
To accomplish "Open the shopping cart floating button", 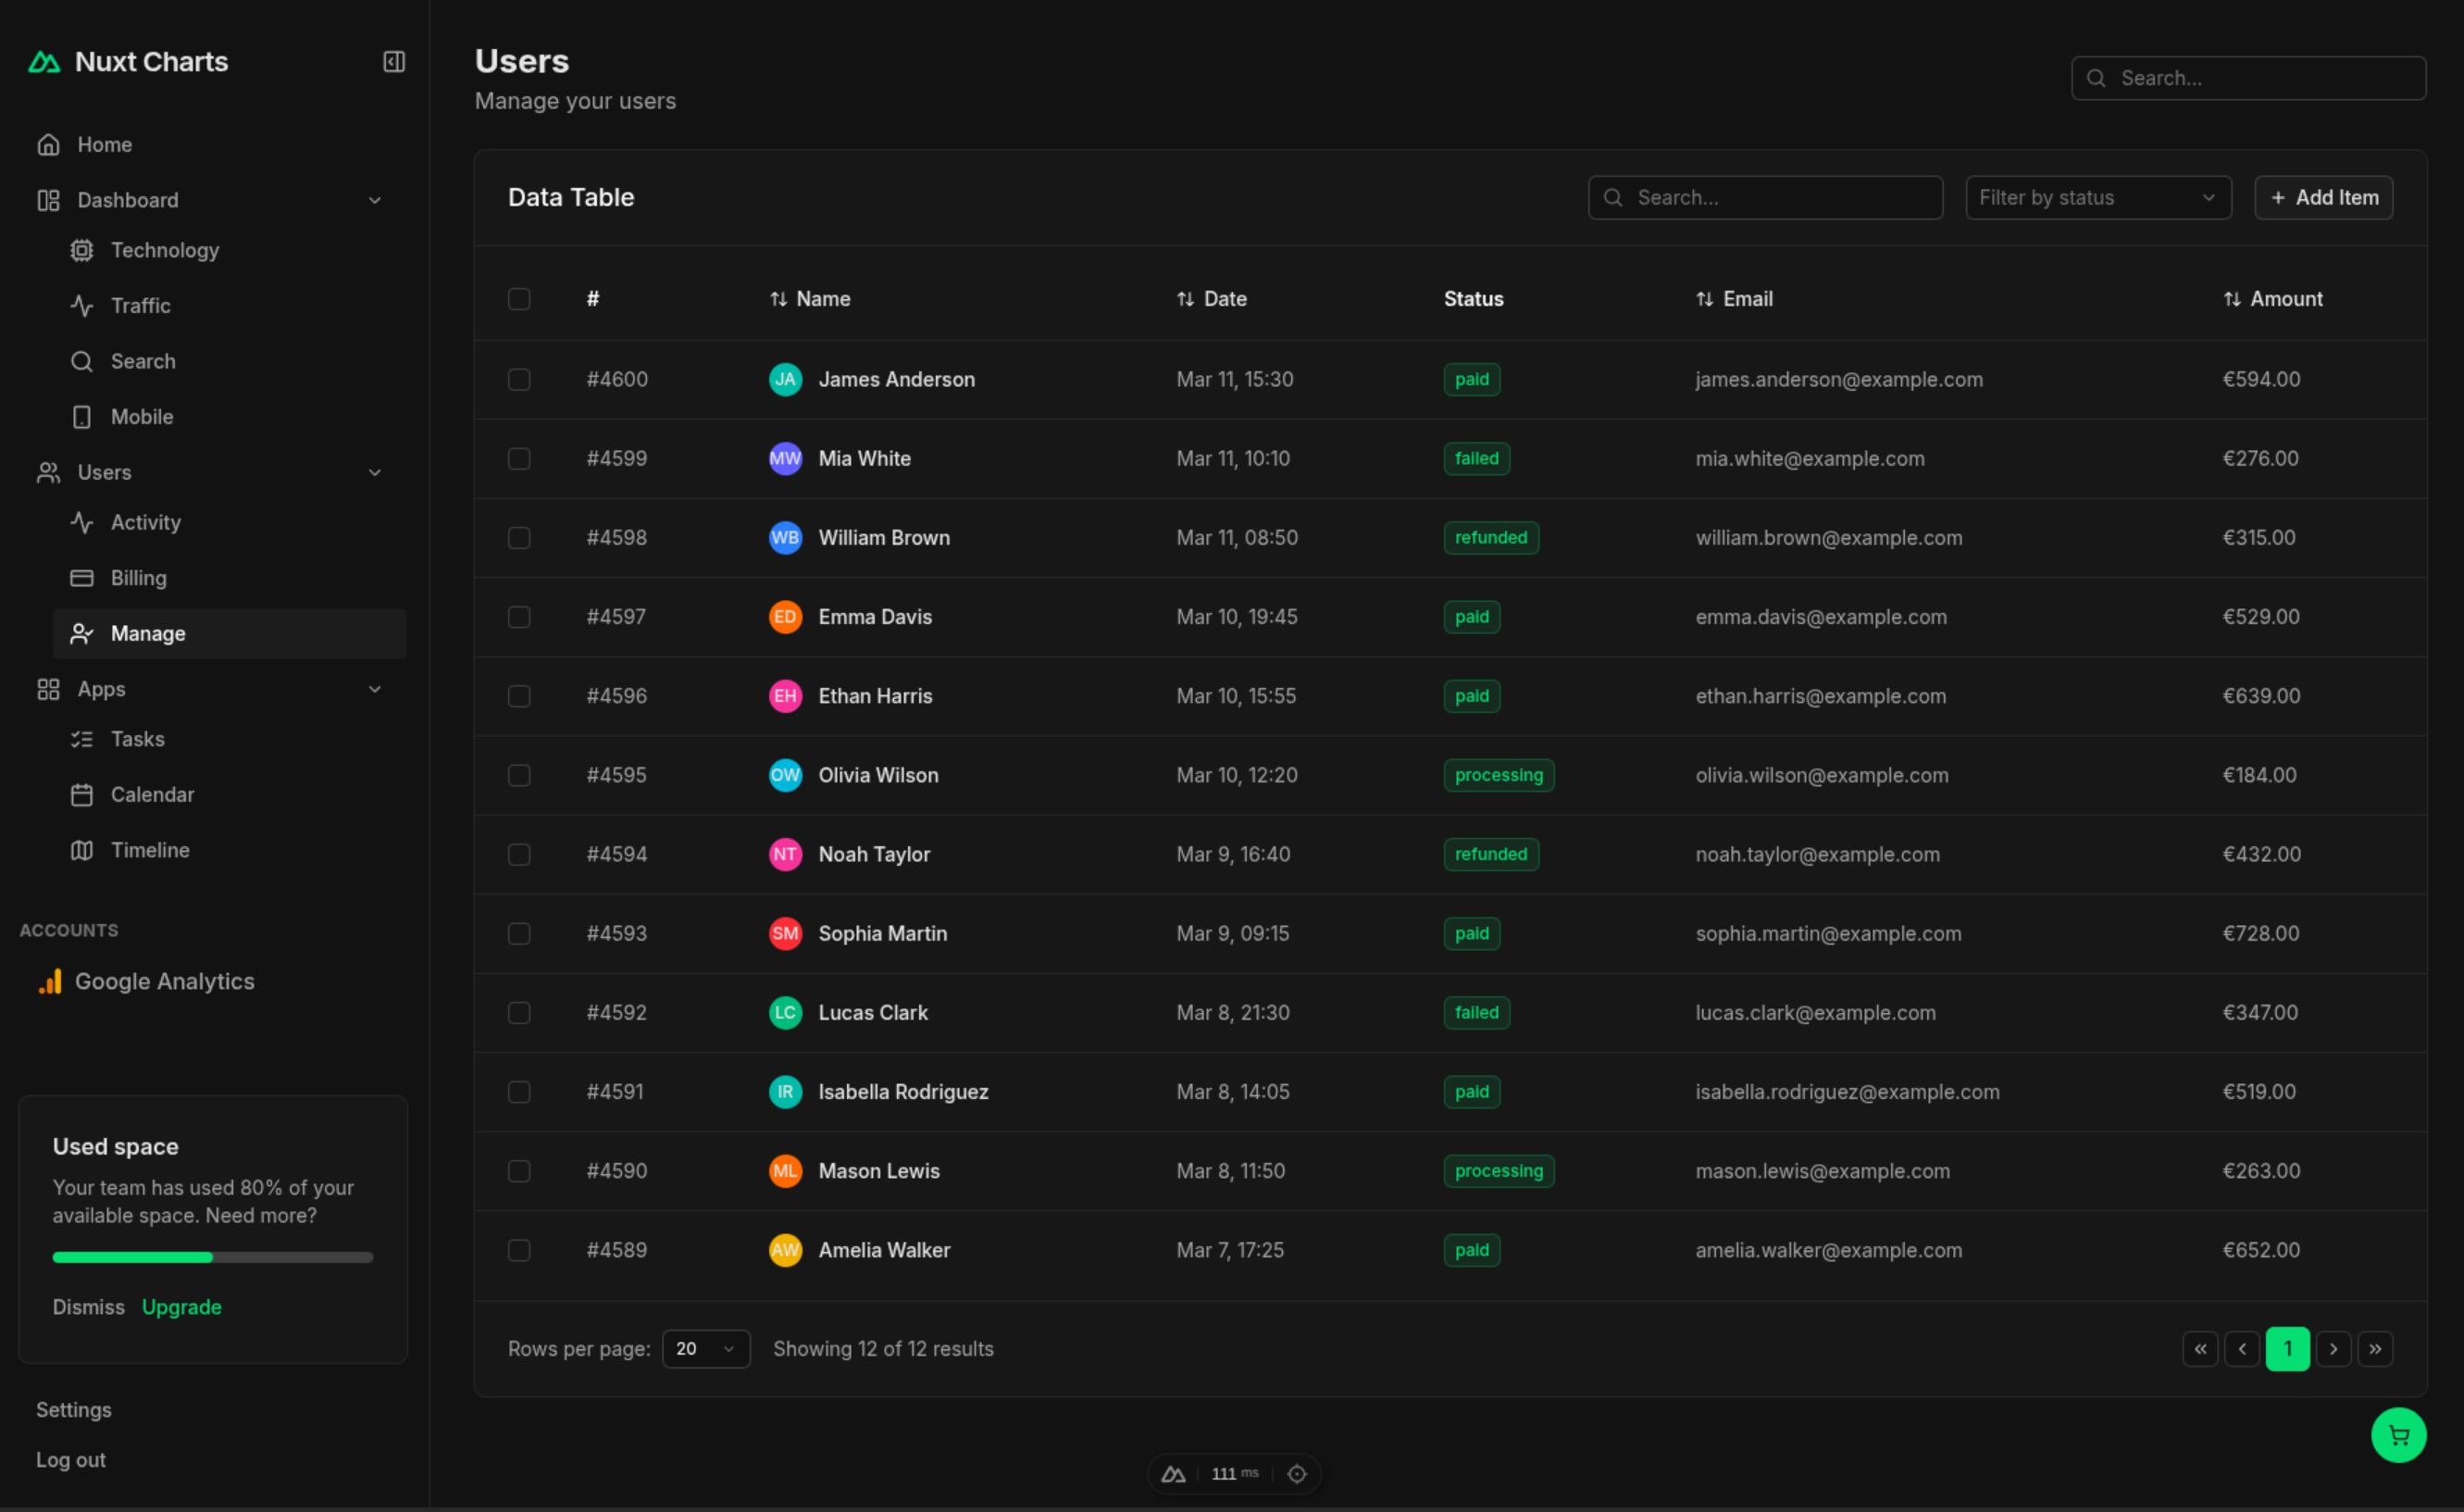I will pos(2398,1435).
